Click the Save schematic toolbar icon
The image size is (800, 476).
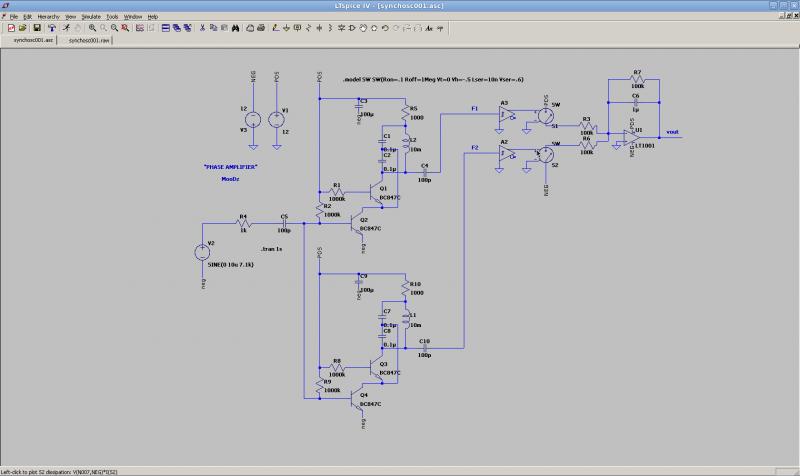[x=36, y=28]
